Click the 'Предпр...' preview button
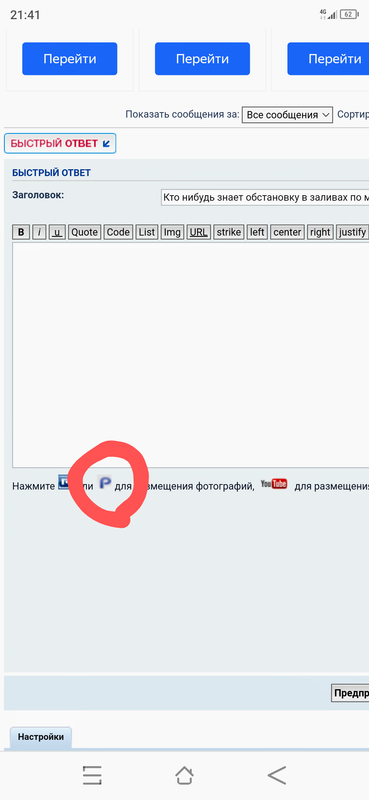Viewport: 369px width, 800px height. 350,693
